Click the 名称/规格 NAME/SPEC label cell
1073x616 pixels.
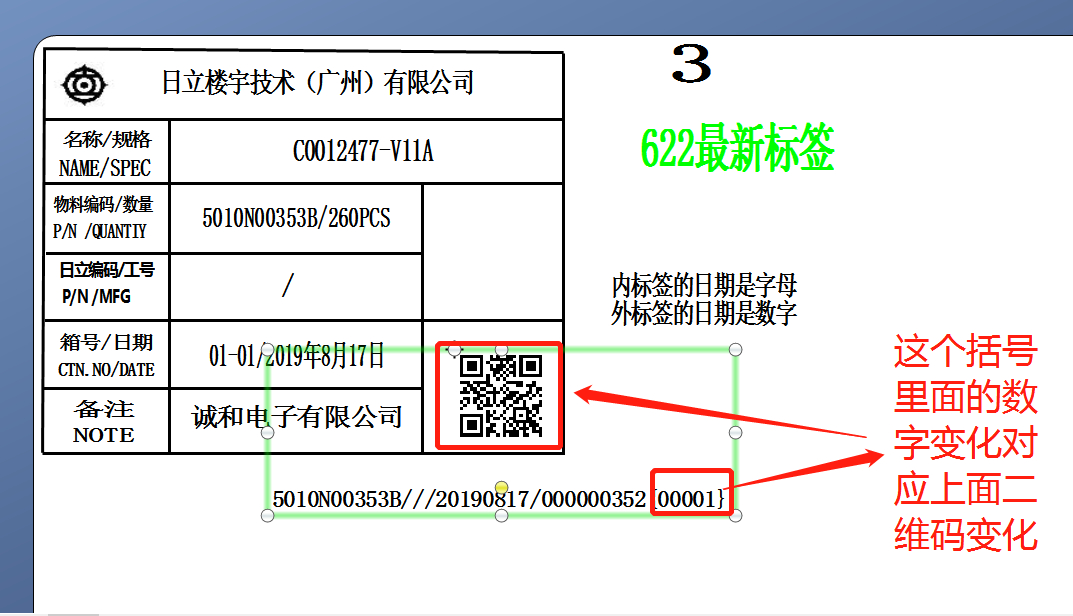(106, 152)
